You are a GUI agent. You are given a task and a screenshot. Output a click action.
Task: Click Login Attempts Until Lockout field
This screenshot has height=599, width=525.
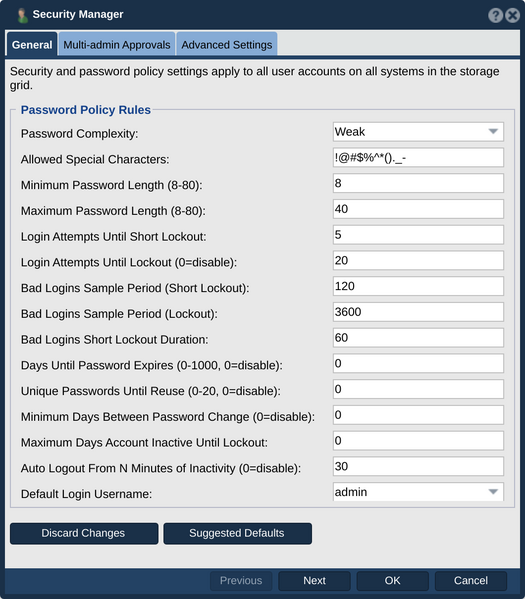(418, 261)
